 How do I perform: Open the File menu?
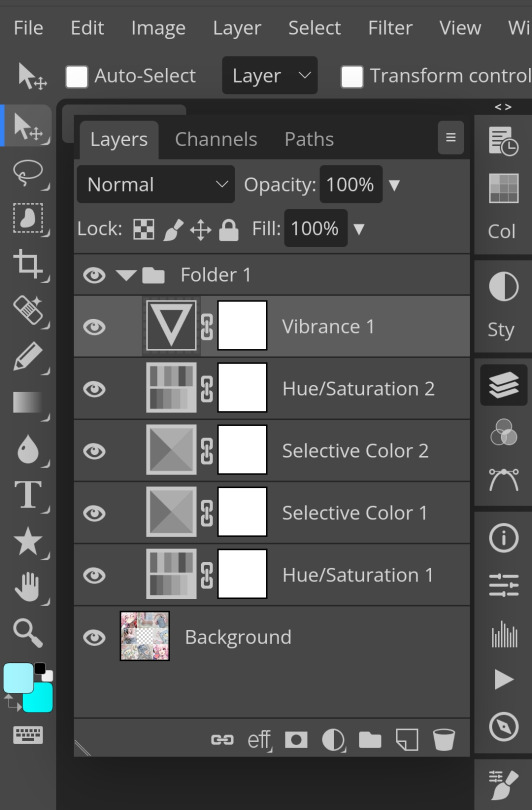click(28, 28)
